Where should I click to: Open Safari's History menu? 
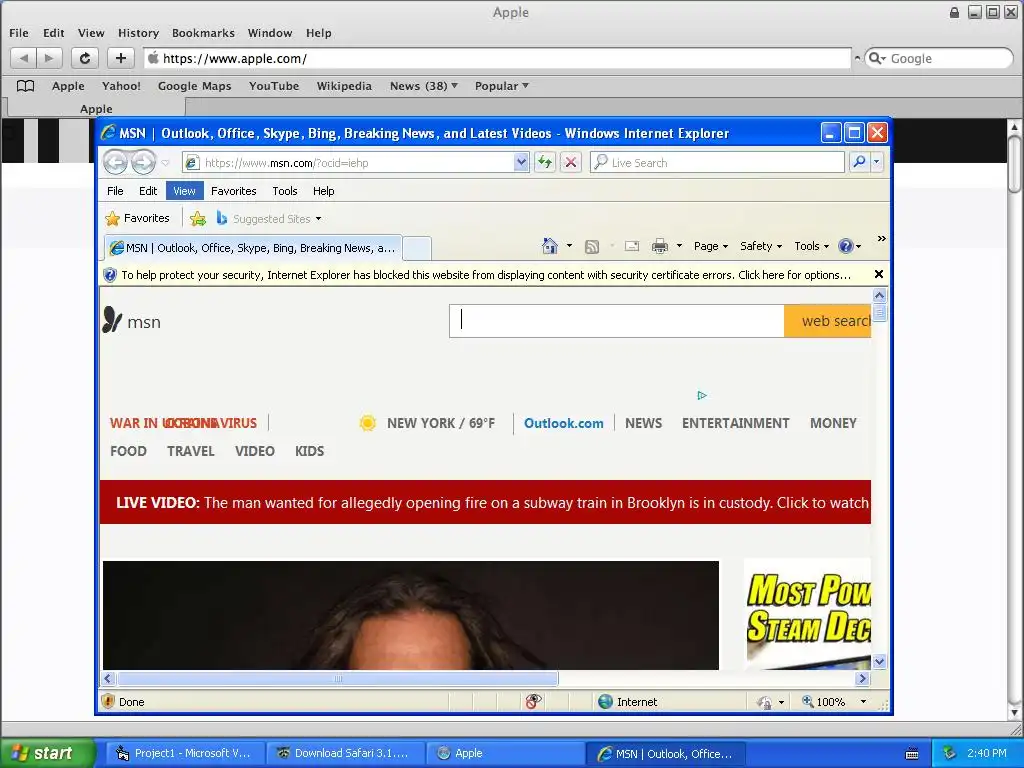pyautogui.click(x=138, y=33)
